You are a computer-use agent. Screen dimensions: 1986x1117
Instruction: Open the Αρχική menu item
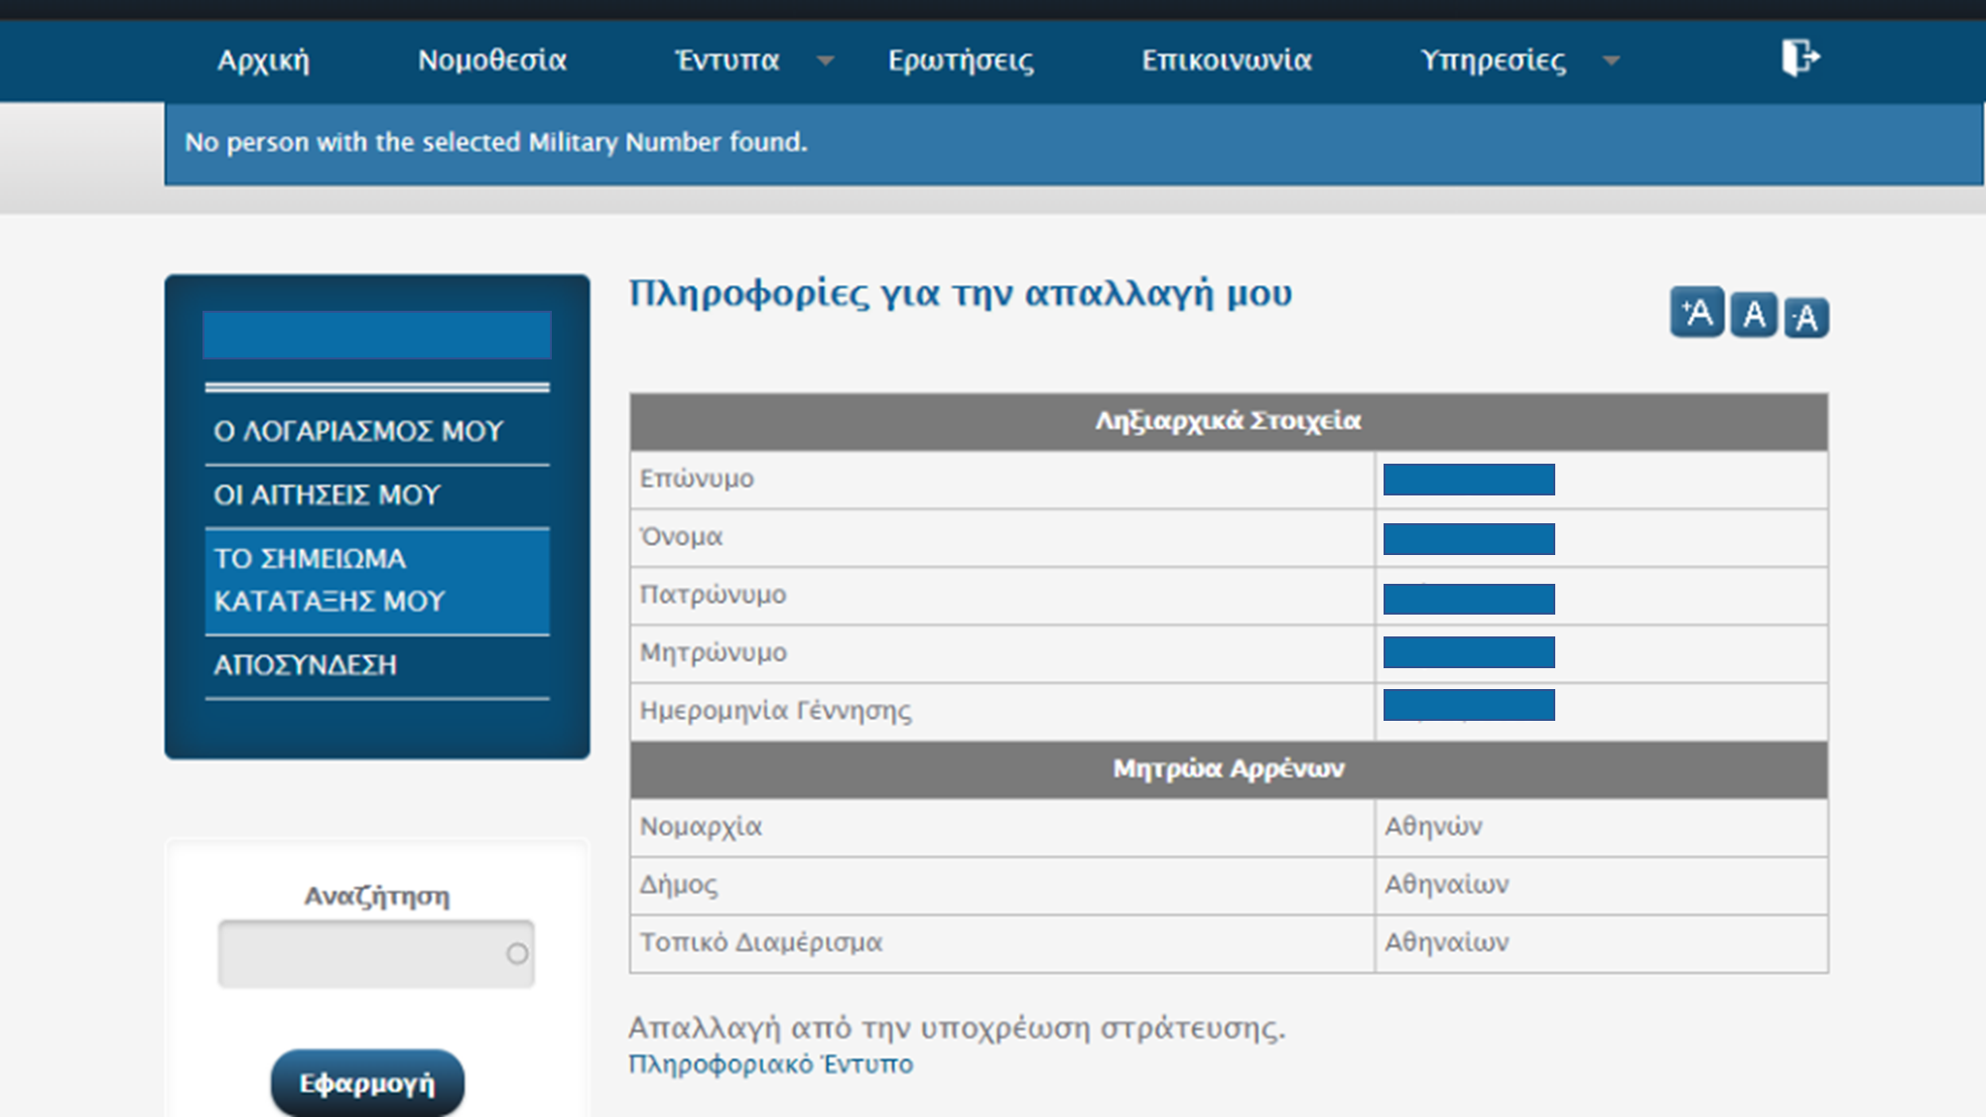264,60
